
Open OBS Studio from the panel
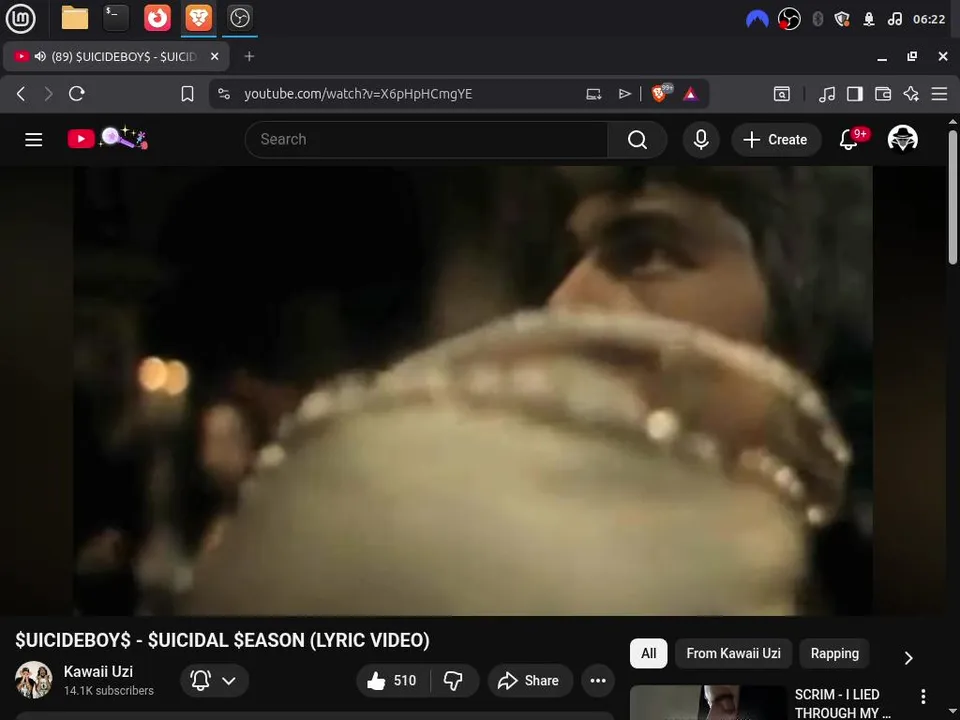point(239,18)
